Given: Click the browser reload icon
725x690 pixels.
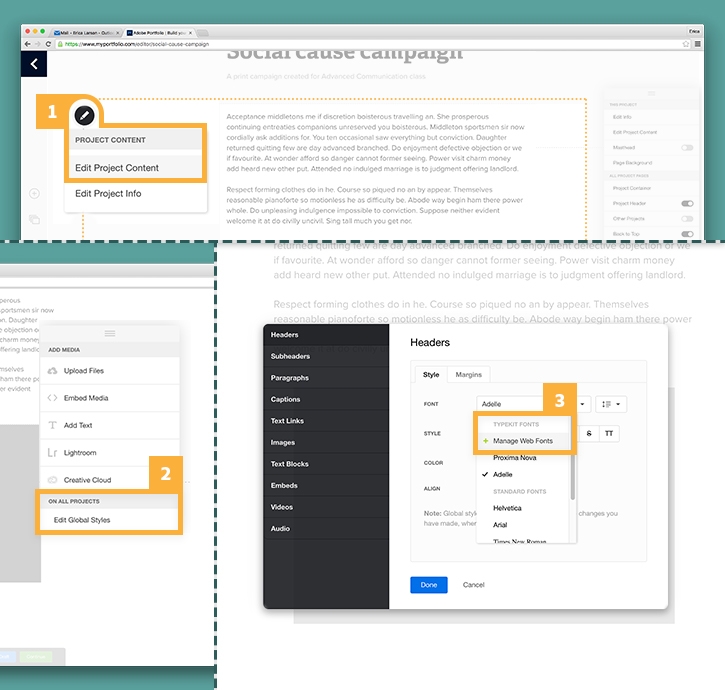Looking at the screenshot, I should click(48, 44).
